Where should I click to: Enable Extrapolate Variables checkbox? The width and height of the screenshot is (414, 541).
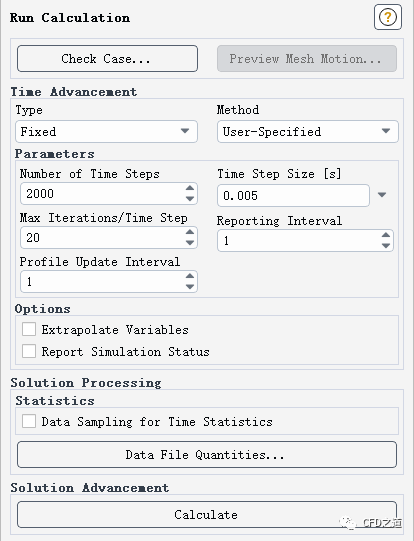pos(29,329)
